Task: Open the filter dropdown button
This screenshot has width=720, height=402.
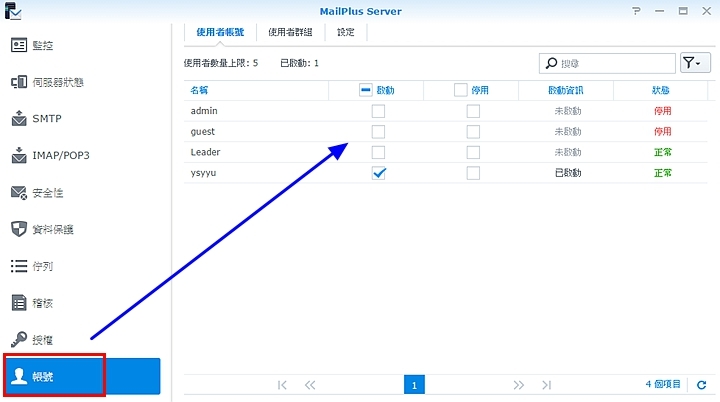Action: tap(695, 63)
